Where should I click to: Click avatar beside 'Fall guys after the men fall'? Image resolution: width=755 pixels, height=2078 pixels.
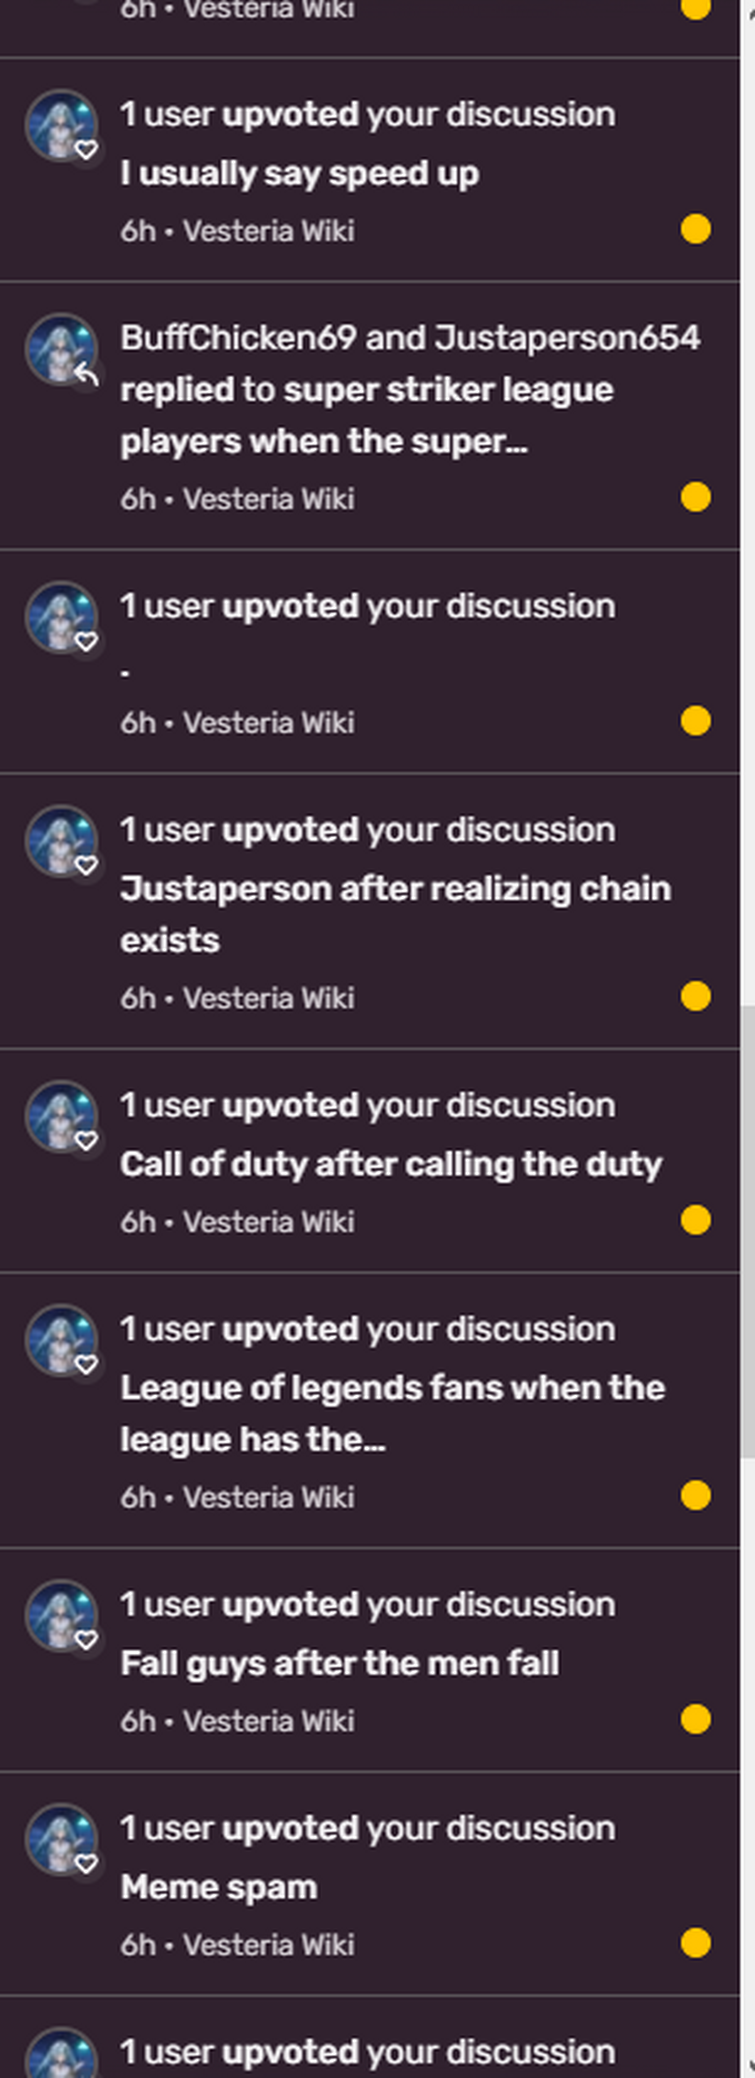tap(61, 1616)
